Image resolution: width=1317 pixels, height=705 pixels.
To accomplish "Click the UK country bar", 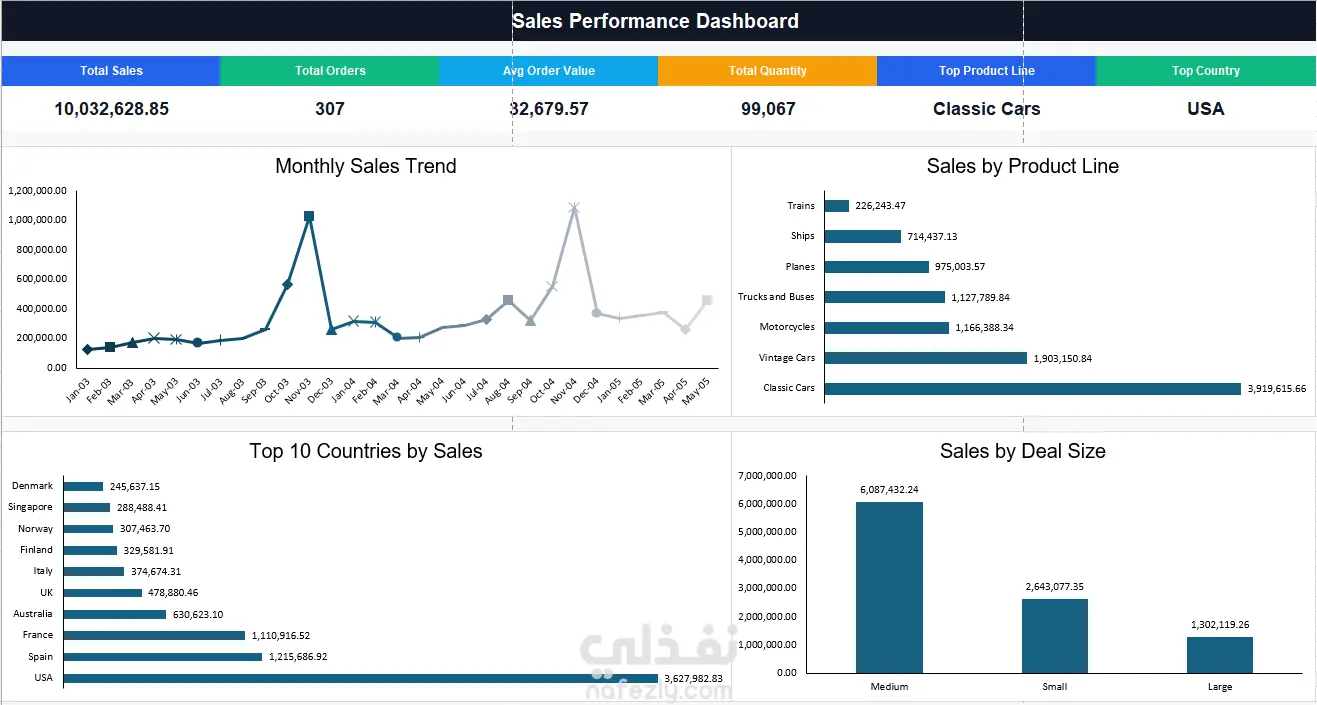I will (x=103, y=593).
